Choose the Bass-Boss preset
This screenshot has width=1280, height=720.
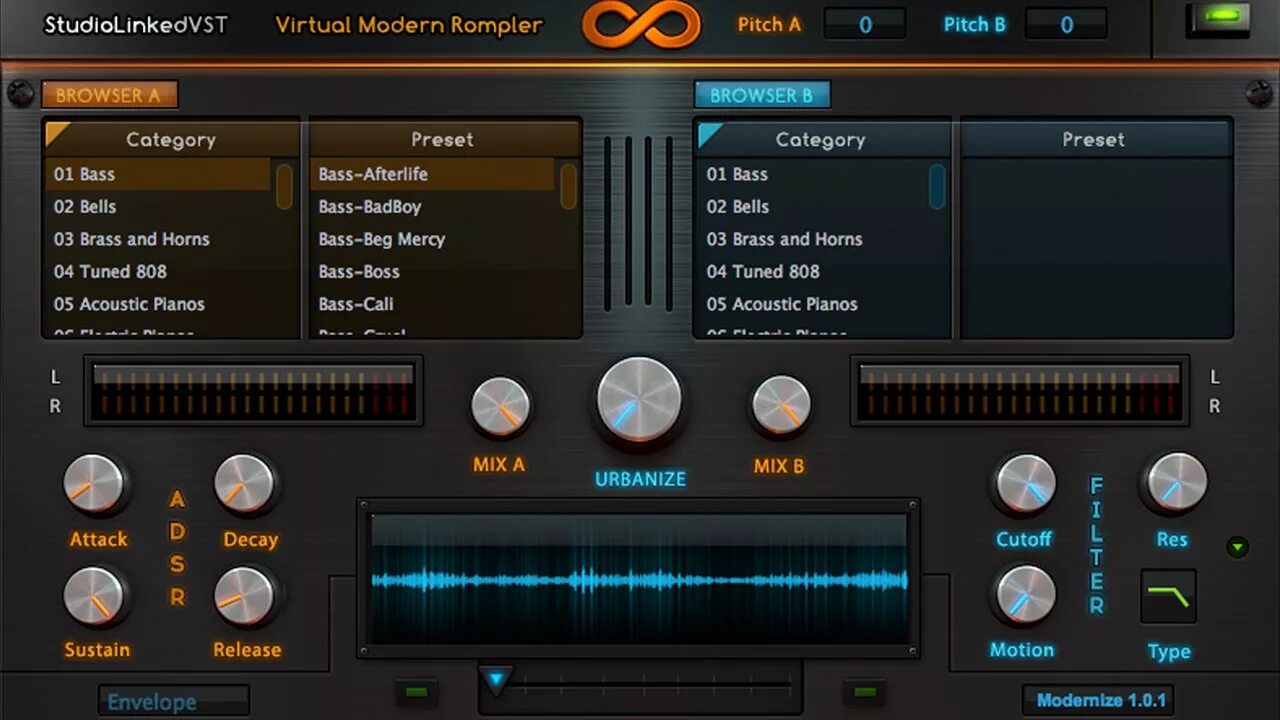(x=433, y=271)
